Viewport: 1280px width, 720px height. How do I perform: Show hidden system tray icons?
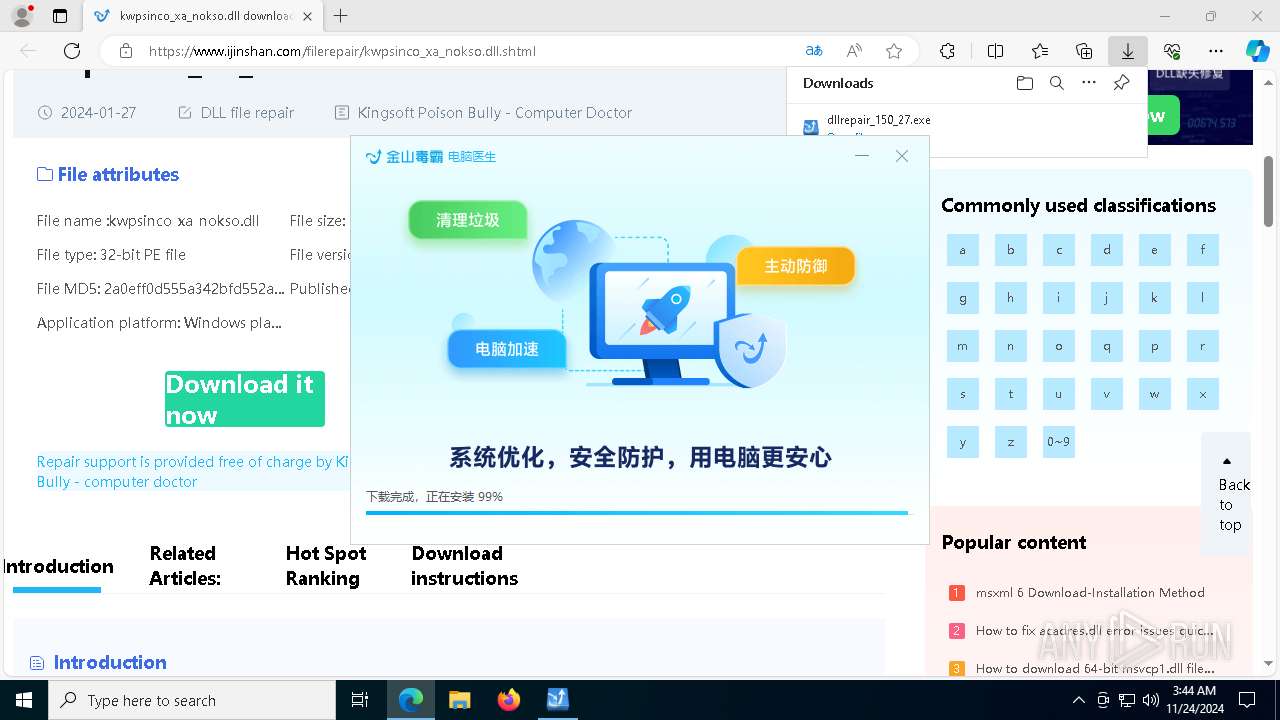(x=1078, y=700)
